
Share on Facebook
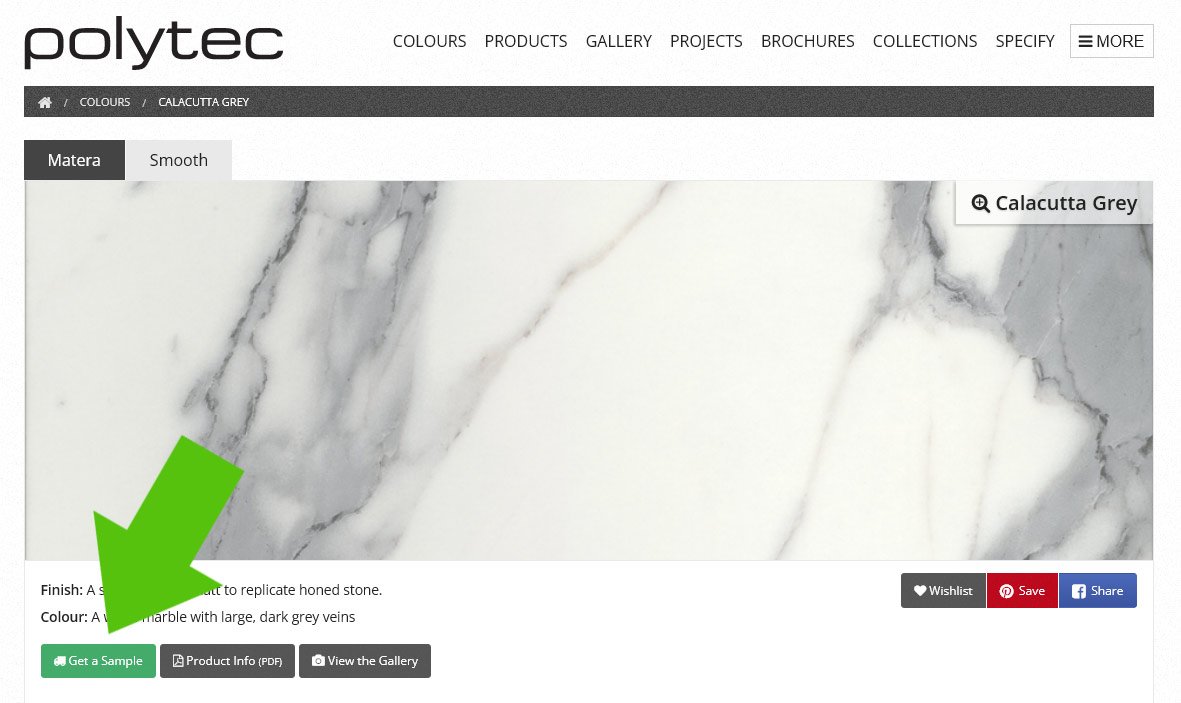tap(1097, 591)
